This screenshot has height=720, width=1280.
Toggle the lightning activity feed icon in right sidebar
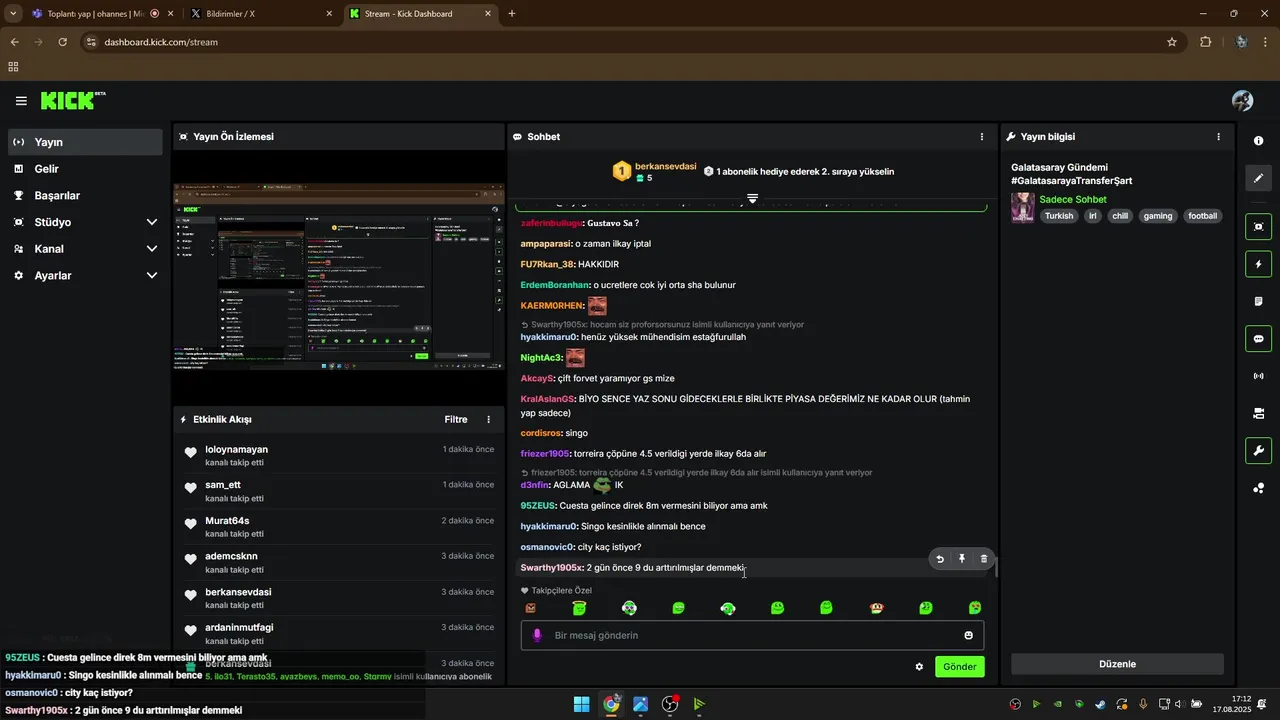tap(1258, 264)
